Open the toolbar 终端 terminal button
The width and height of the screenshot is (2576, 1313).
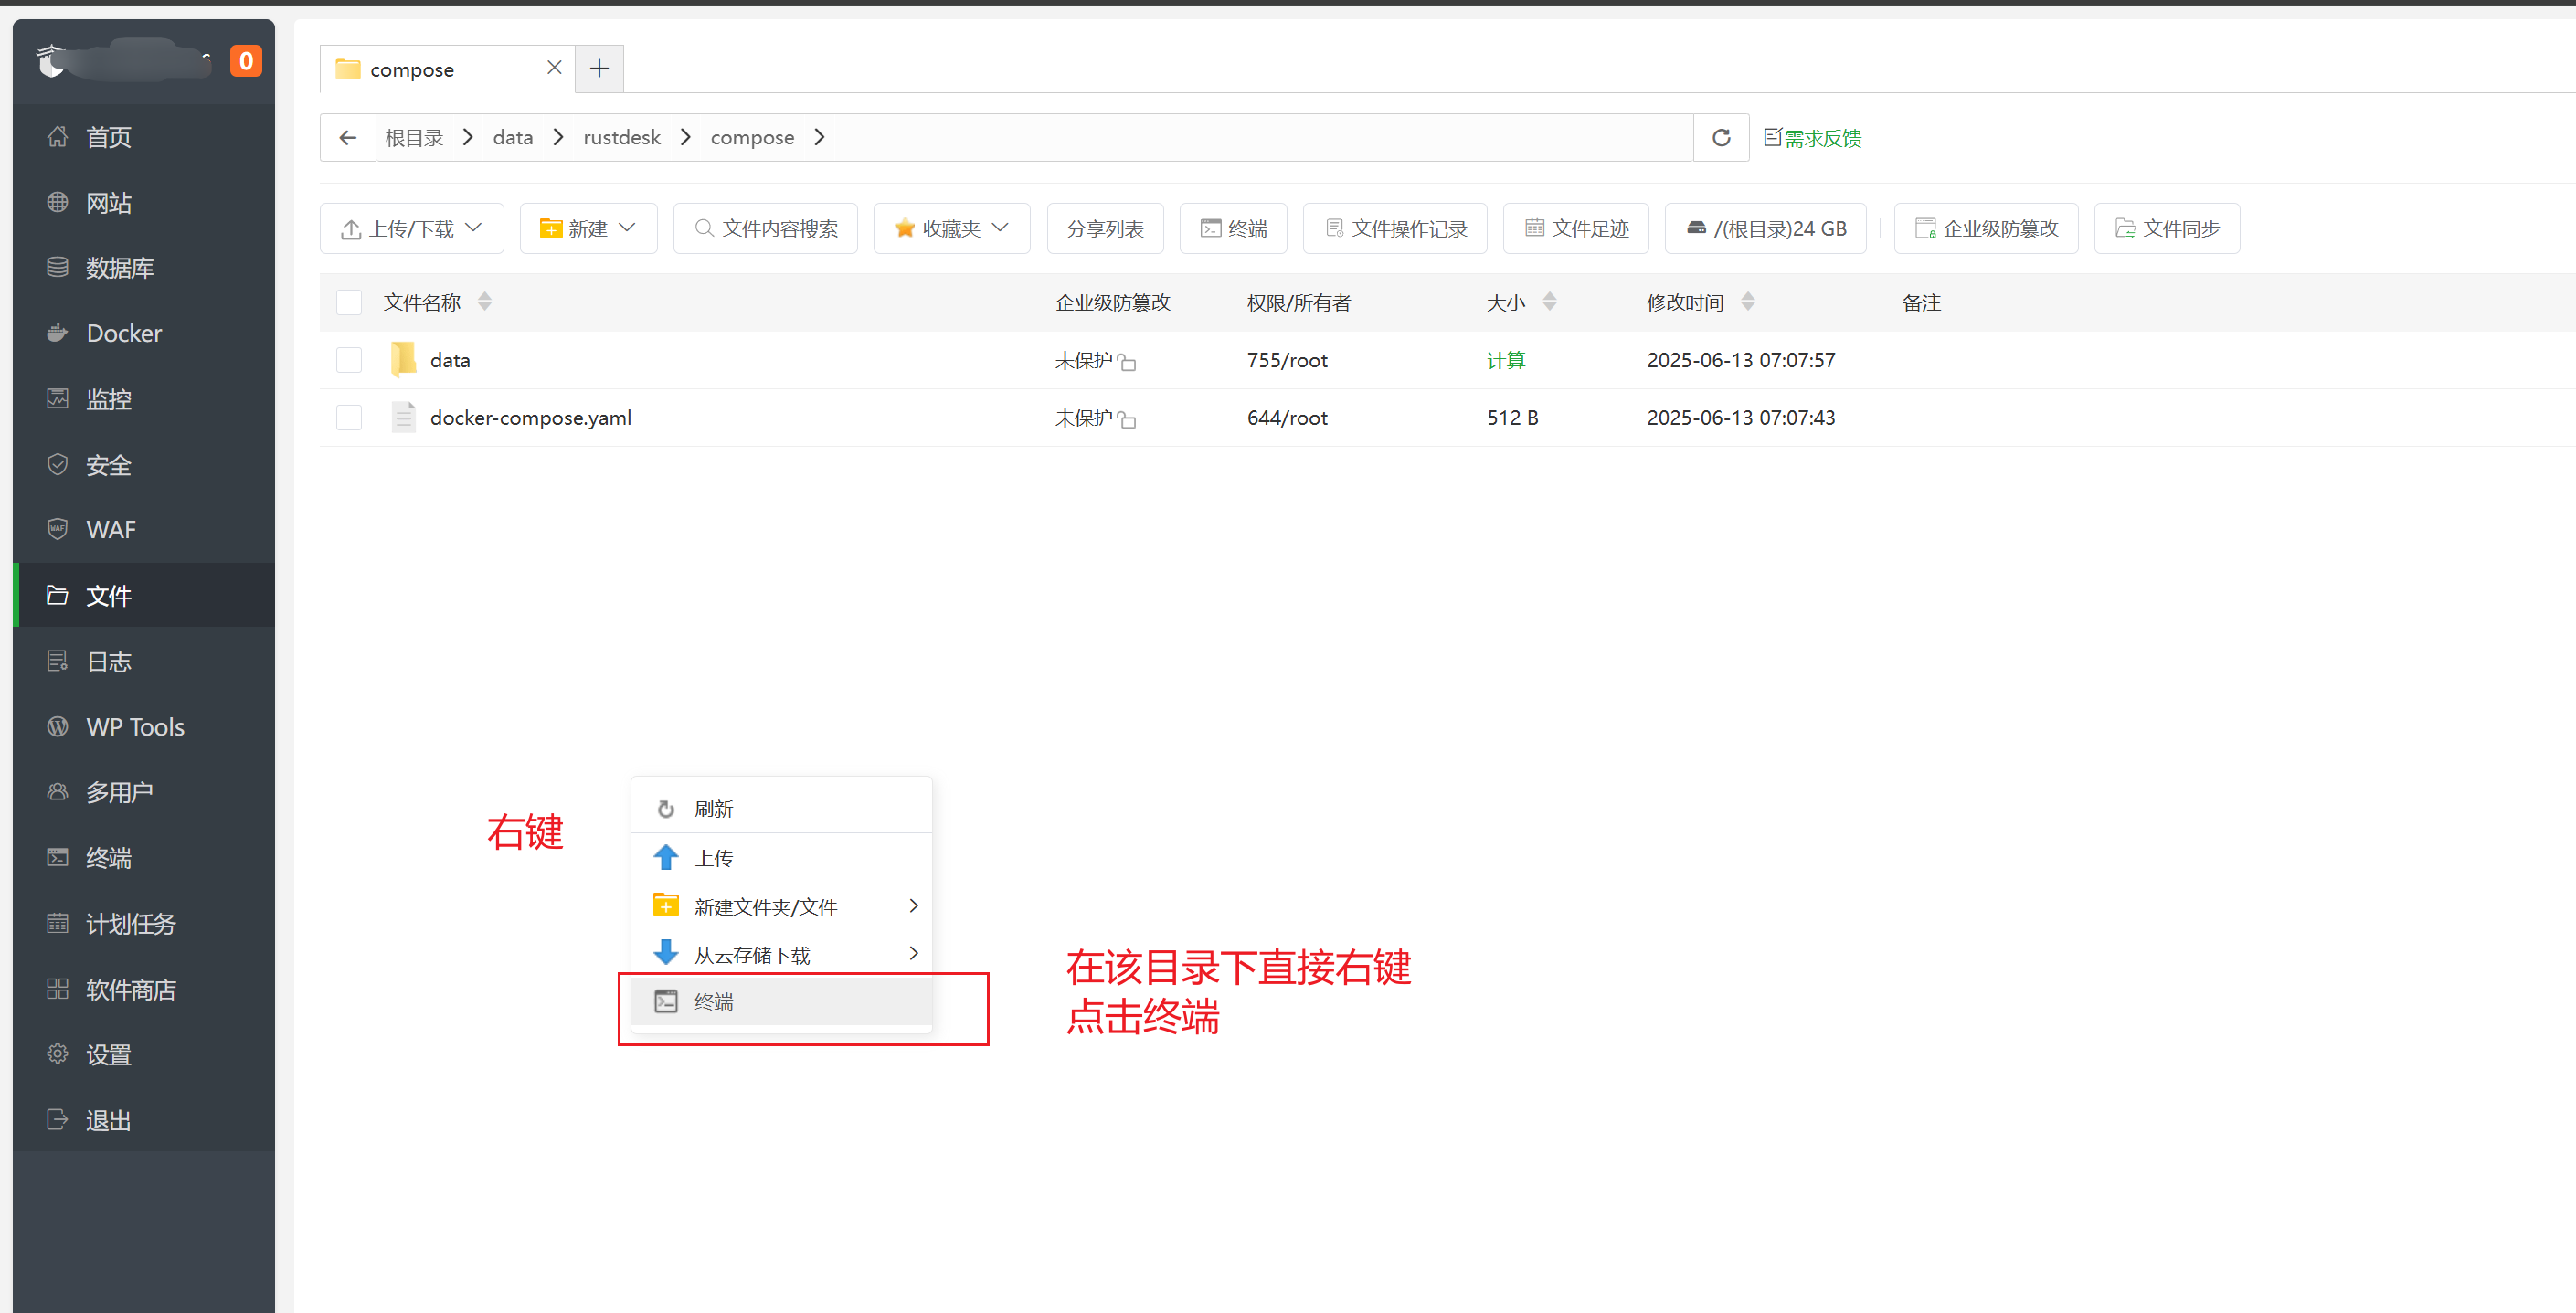point(1233,229)
